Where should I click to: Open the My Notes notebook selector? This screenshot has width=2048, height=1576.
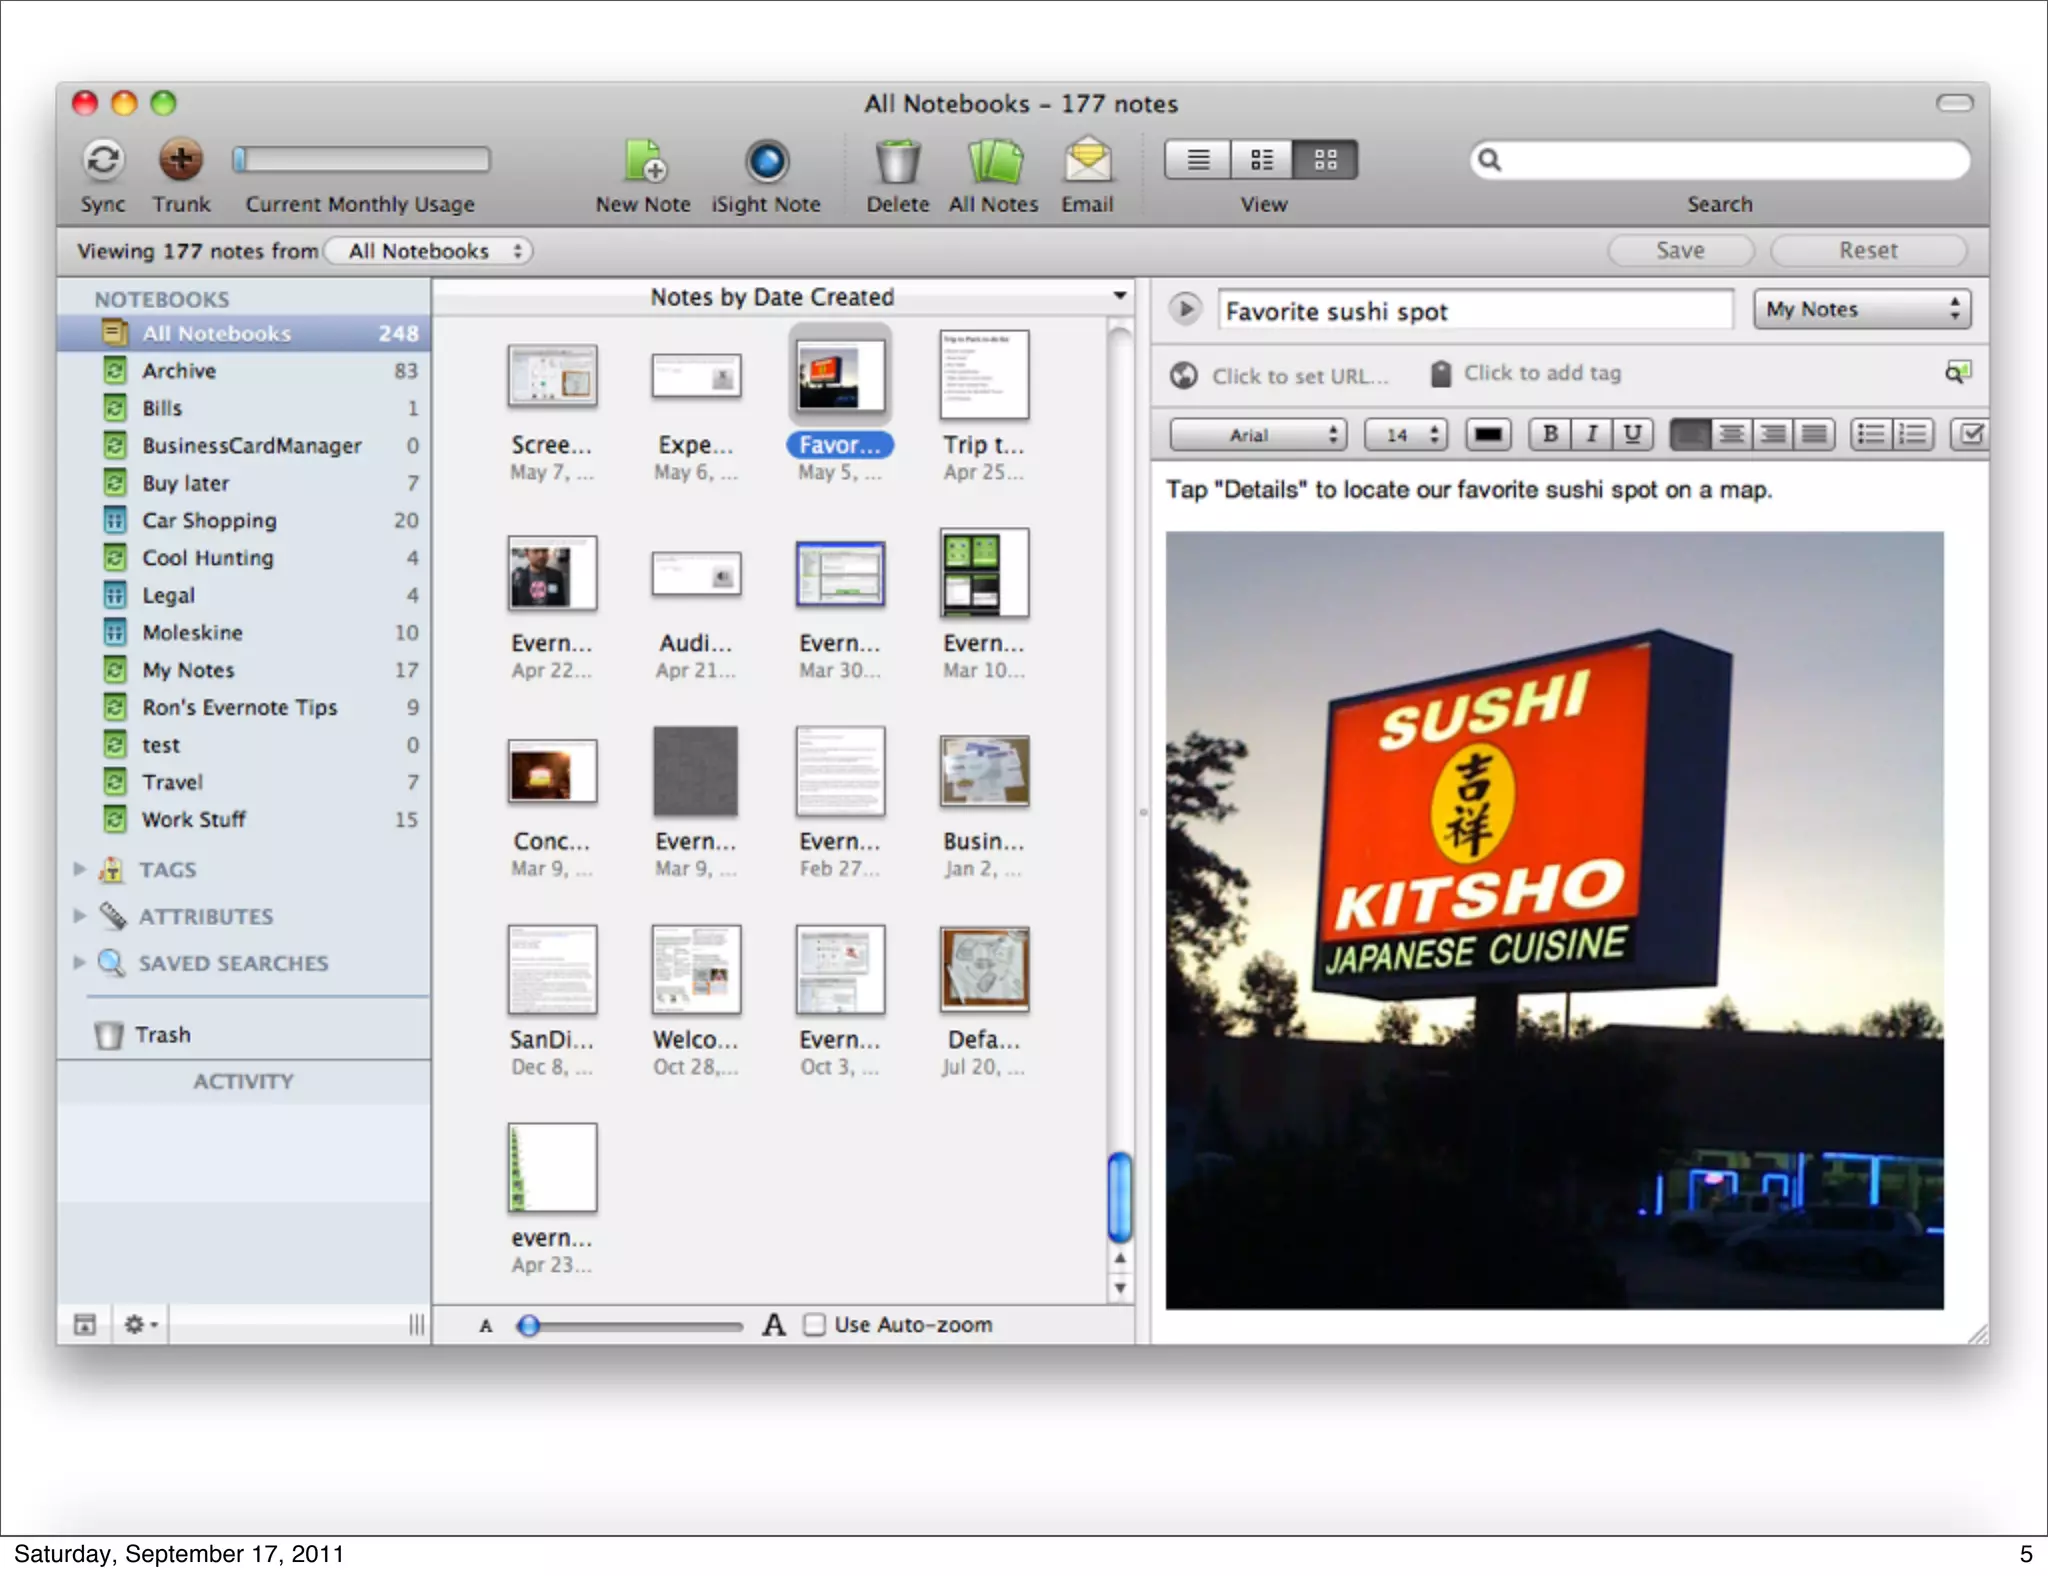click(x=1861, y=310)
